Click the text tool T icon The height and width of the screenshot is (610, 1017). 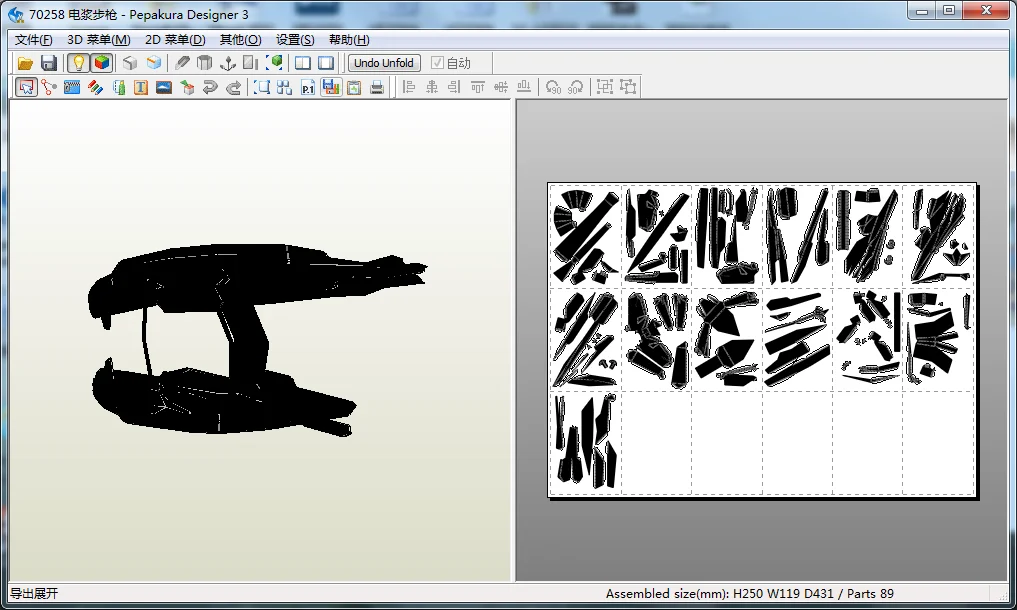pyautogui.click(x=141, y=87)
